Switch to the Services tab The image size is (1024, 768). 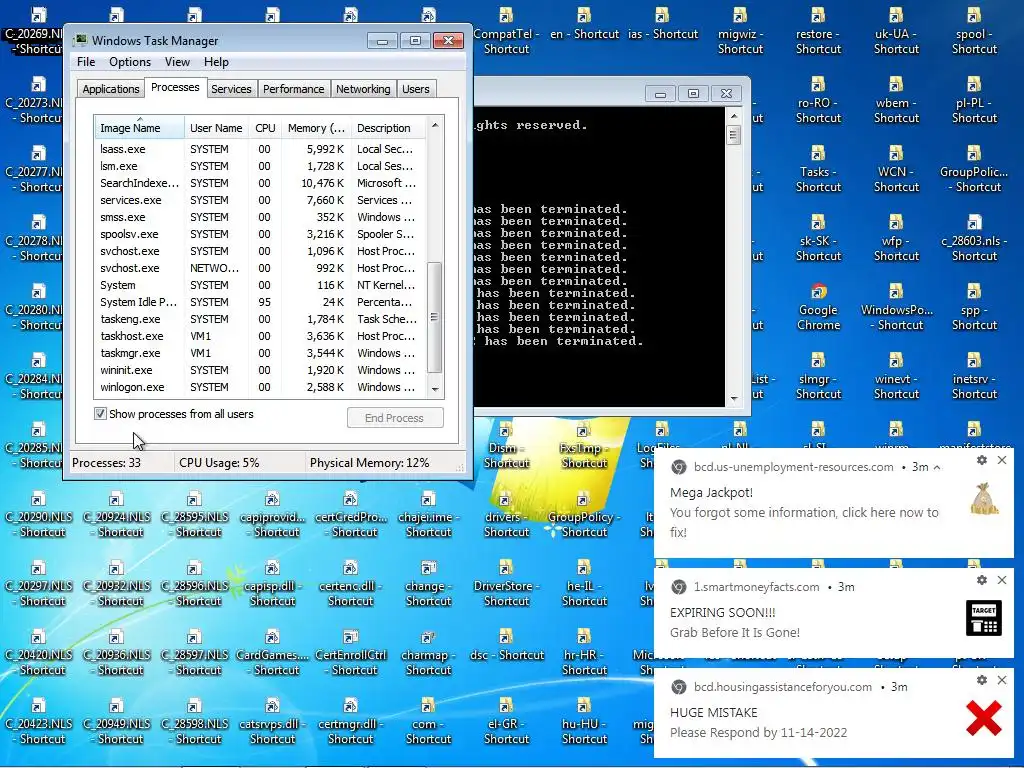tap(231, 89)
